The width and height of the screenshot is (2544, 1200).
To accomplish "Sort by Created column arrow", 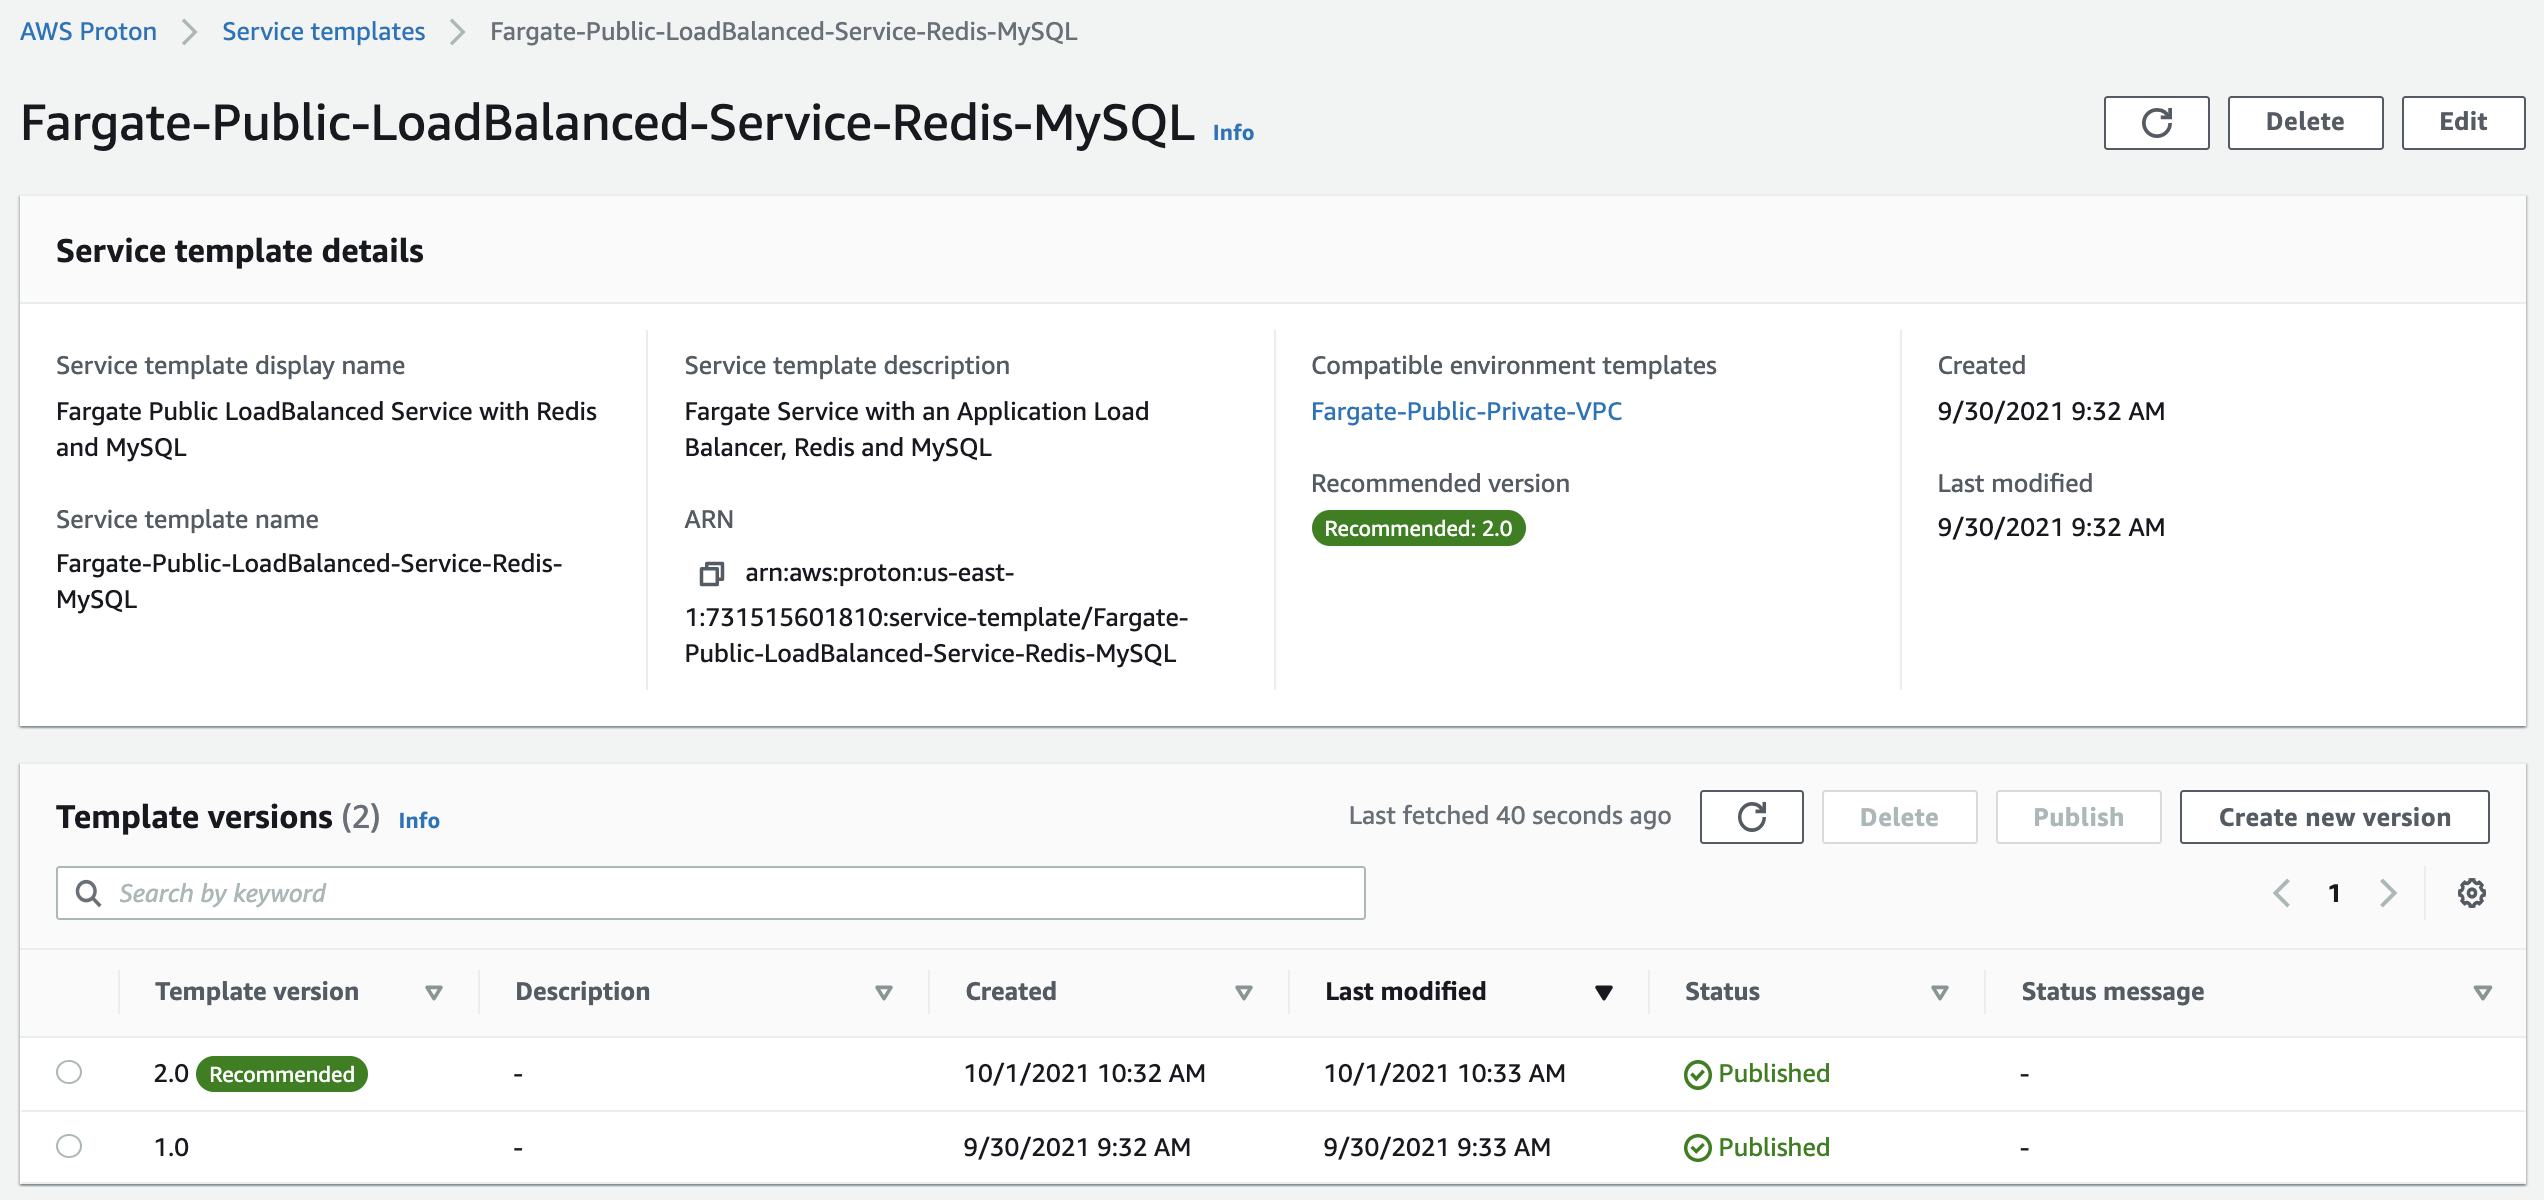I will click(1244, 993).
